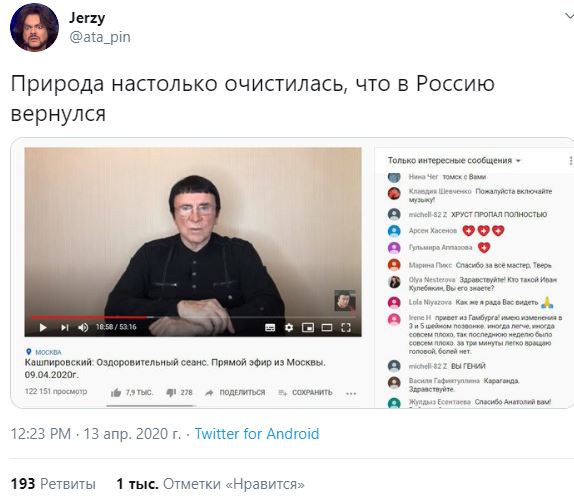This screenshot has height=498, width=574.
Task: Click the red video progress bar
Action: pyautogui.click(x=92, y=317)
